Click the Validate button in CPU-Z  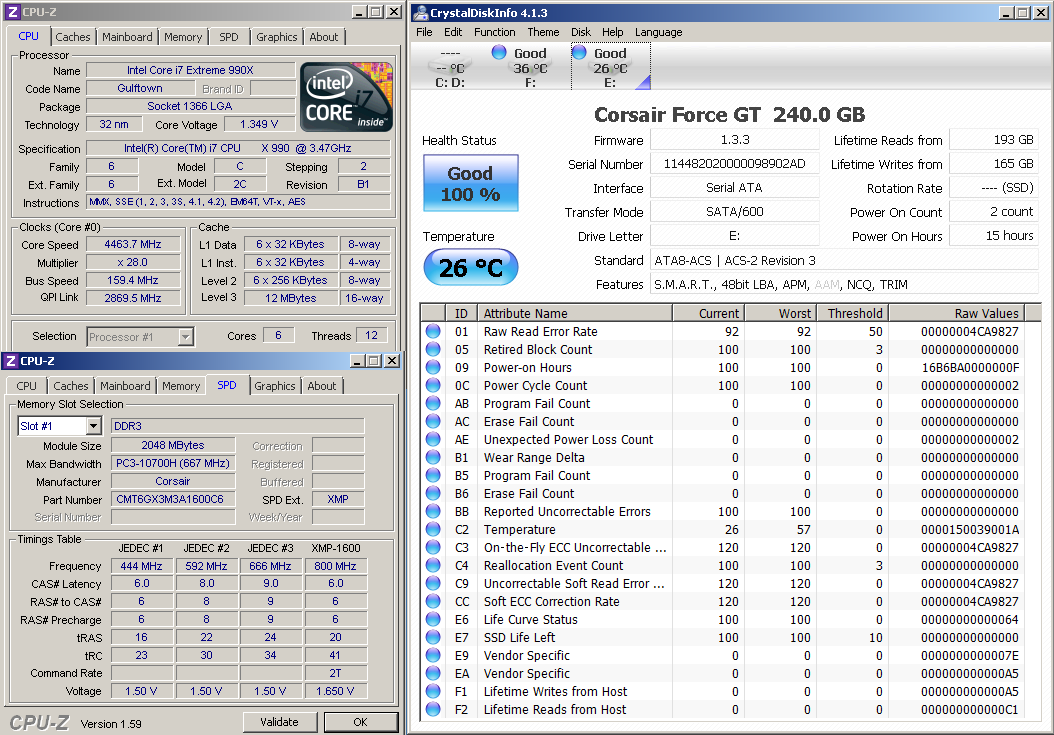click(280, 722)
